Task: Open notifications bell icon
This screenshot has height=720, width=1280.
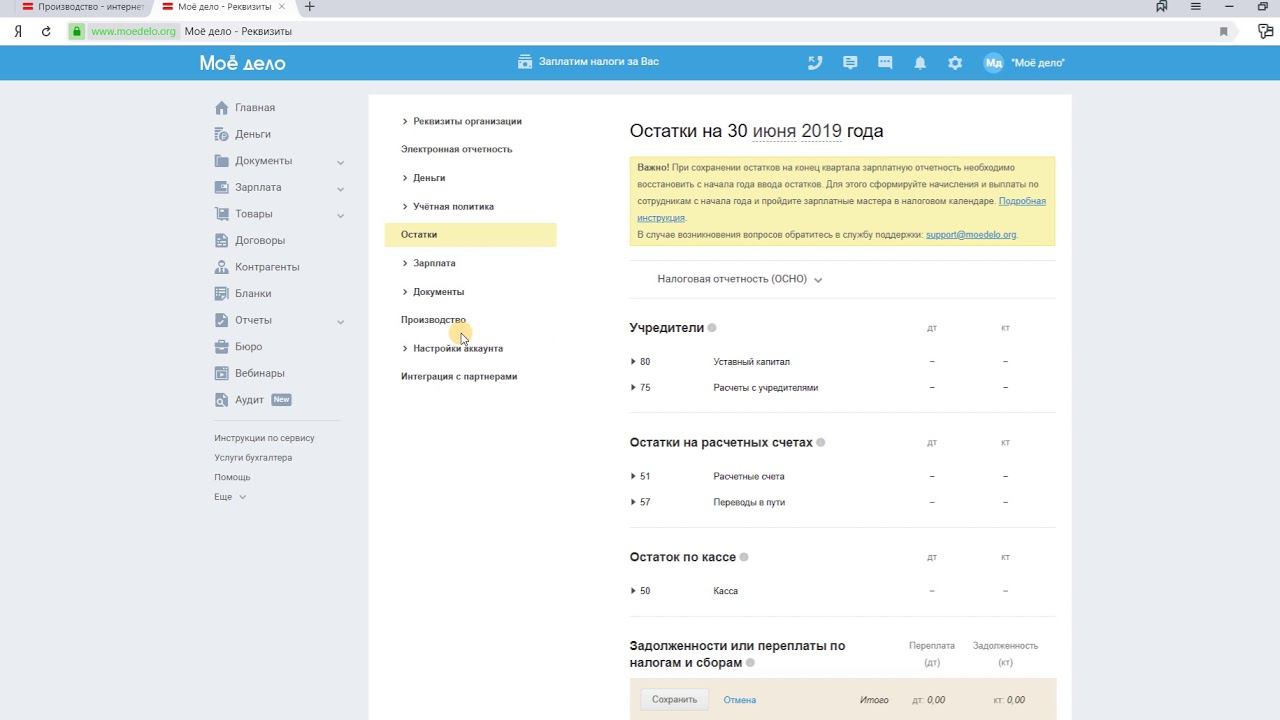Action: click(x=920, y=63)
